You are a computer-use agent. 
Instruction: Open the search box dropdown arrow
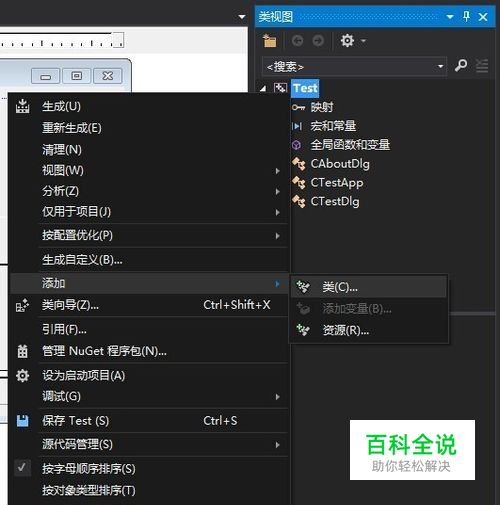click(440, 66)
